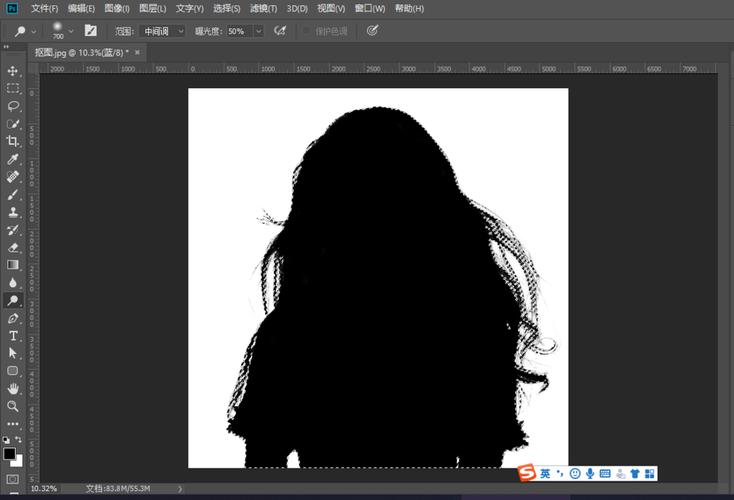Image resolution: width=734 pixels, height=500 pixels.
Task: Open the 图像(I) menu
Action: click(x=117, y=8)
